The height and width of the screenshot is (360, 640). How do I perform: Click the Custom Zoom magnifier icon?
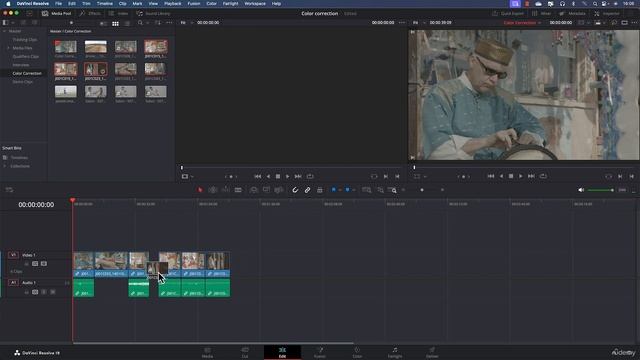pyautogui.click(x=392, y=190)
